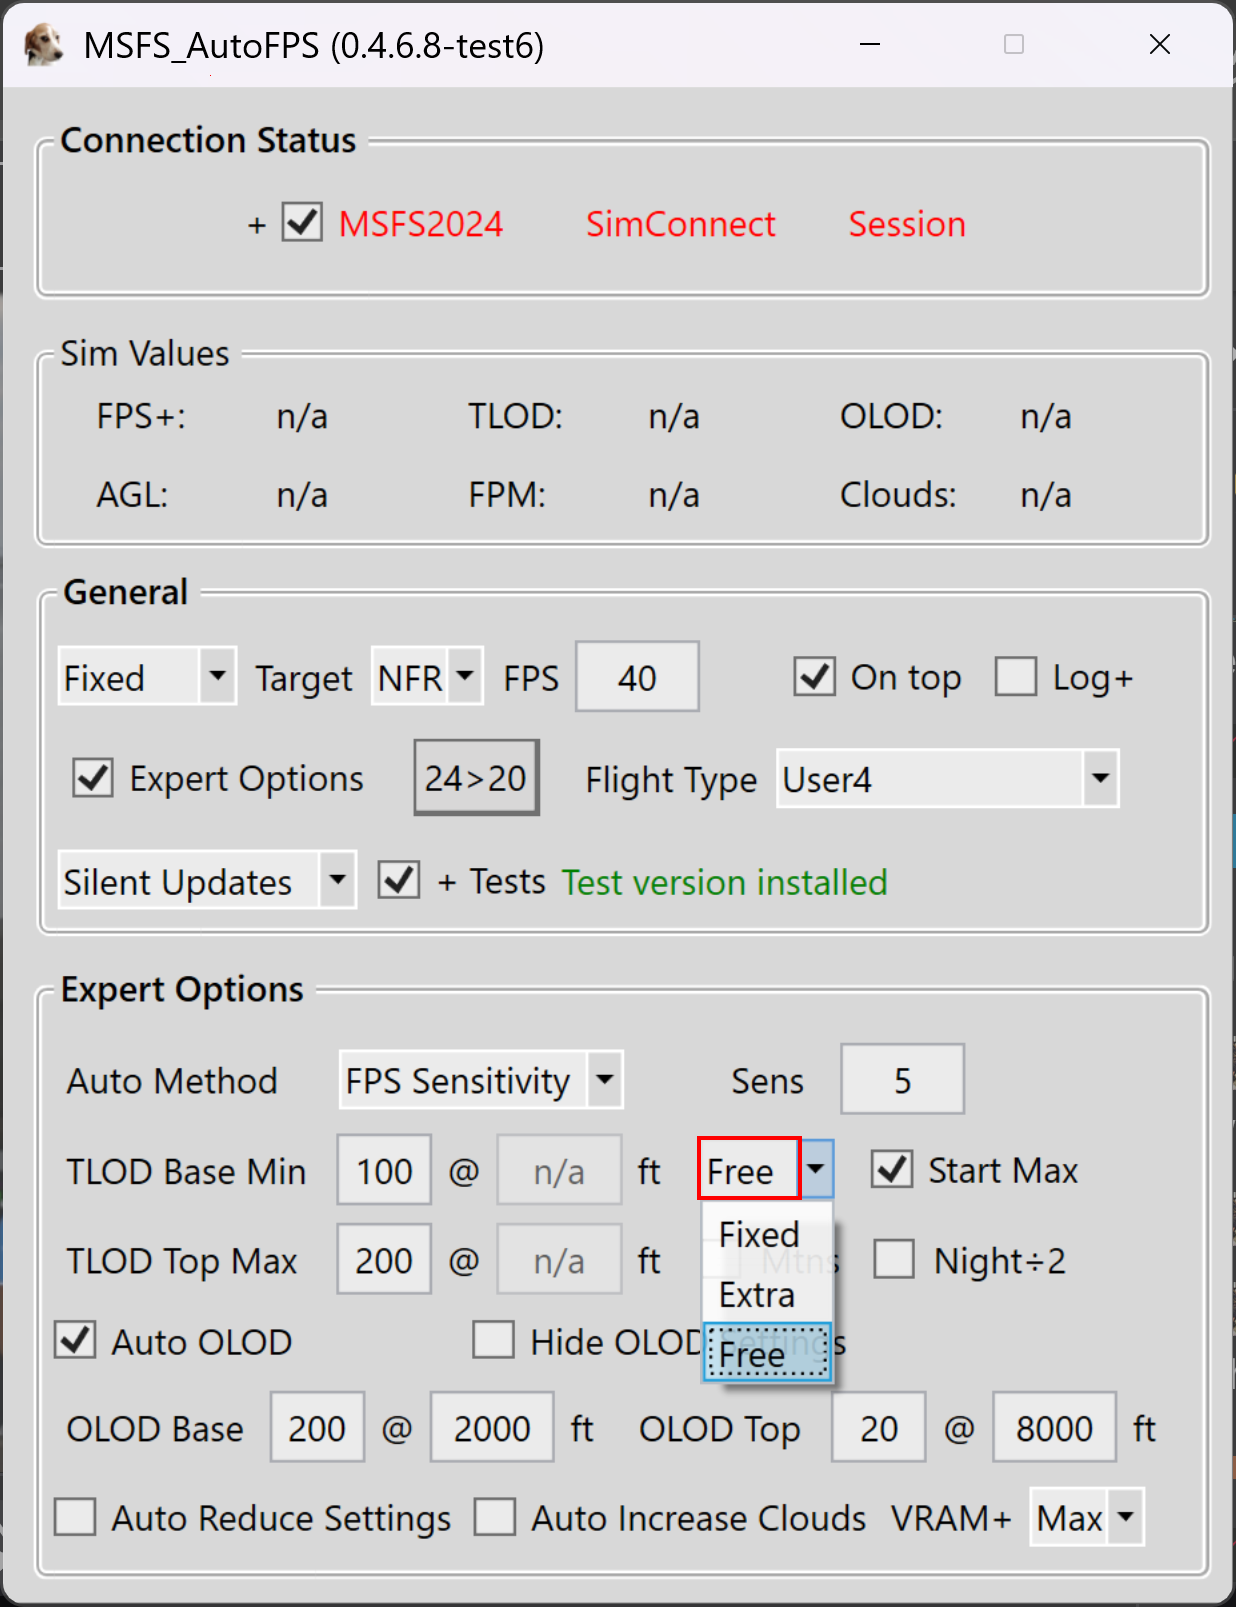Collapse the open Free dropdown arrow
This screenshot has width=1236, height=1607.
pos(816,1169)
